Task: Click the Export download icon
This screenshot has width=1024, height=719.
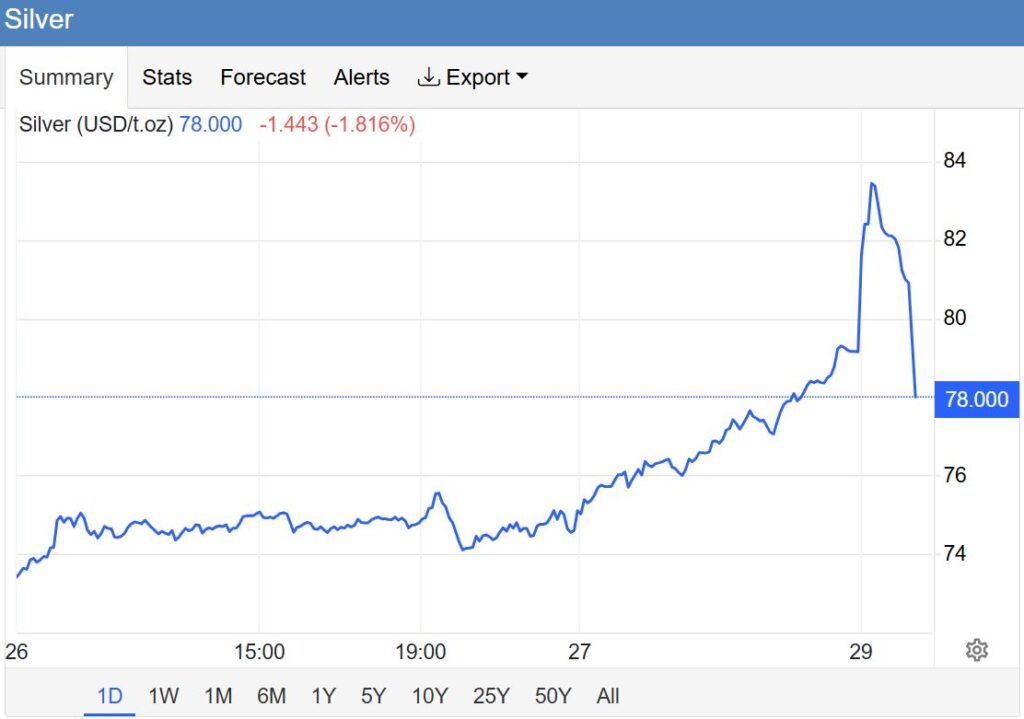Action: pyautogui.click(x=429, y=77)
